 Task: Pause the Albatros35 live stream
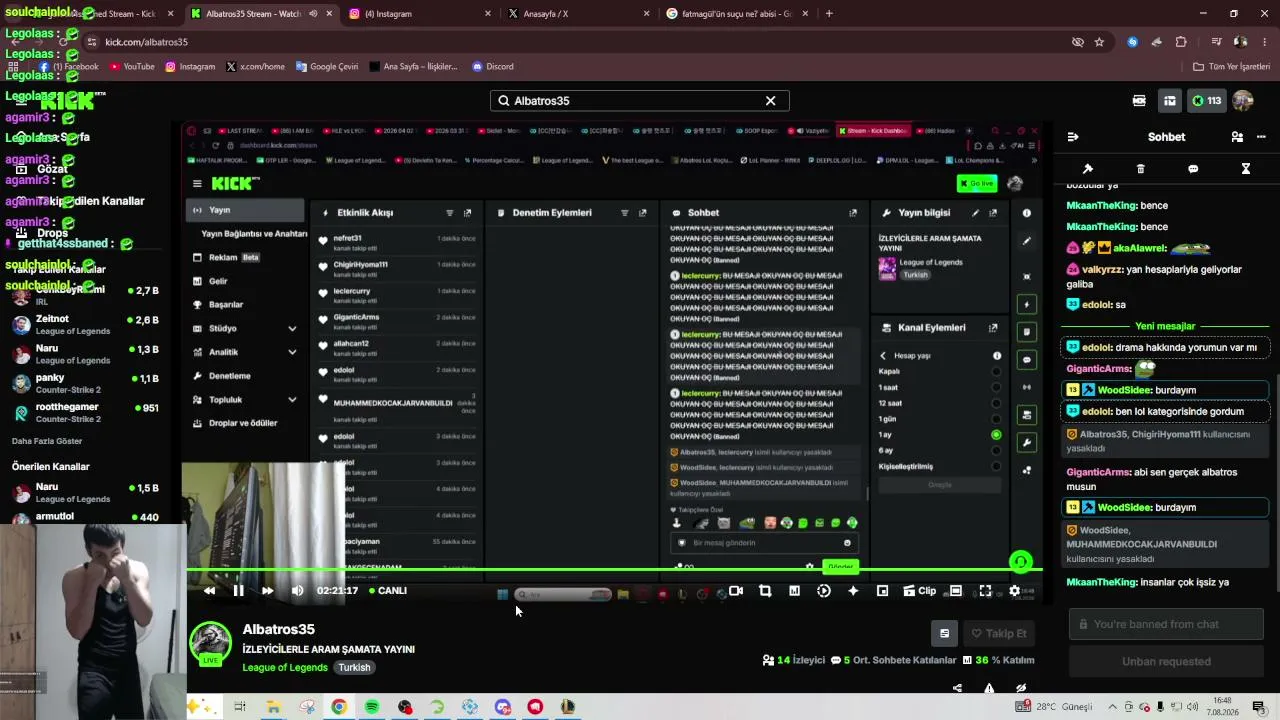[238, 591]
